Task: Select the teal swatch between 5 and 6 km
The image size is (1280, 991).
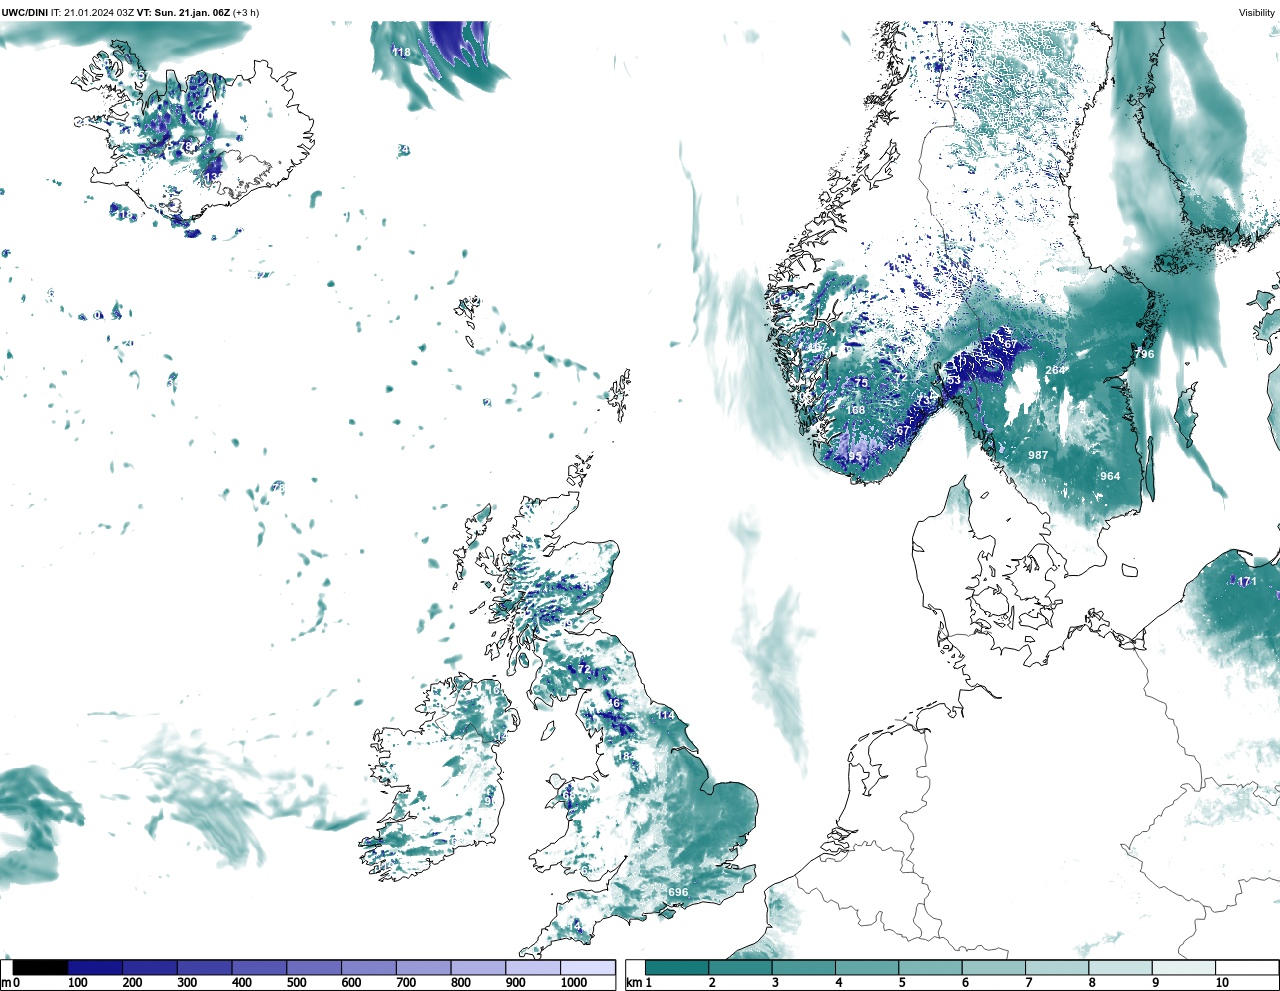Action: (x=930, y=967)
